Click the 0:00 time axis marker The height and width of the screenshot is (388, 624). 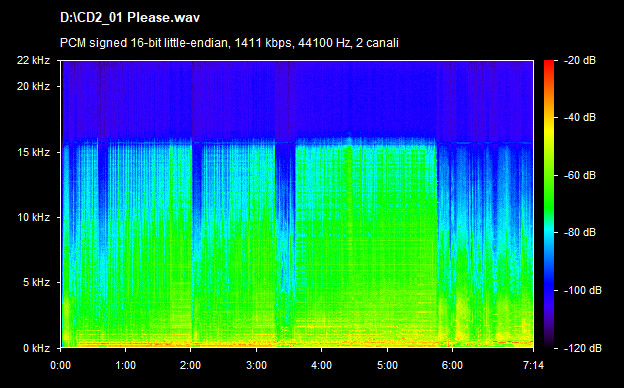[x=60, y=365]
